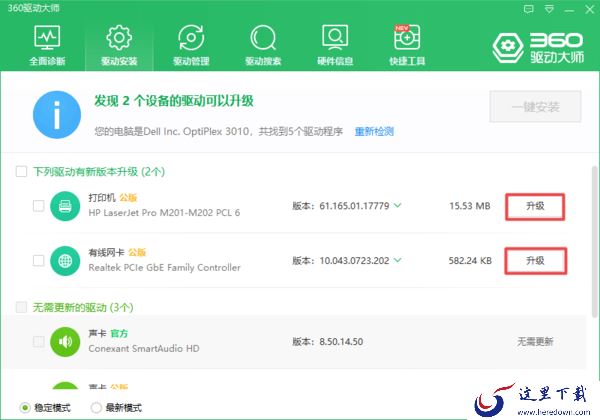Open the 全面诊断 full diagnosis tab
Viewport: 600px width, 420px height.
pyautogui.click(x=47, y=46)
